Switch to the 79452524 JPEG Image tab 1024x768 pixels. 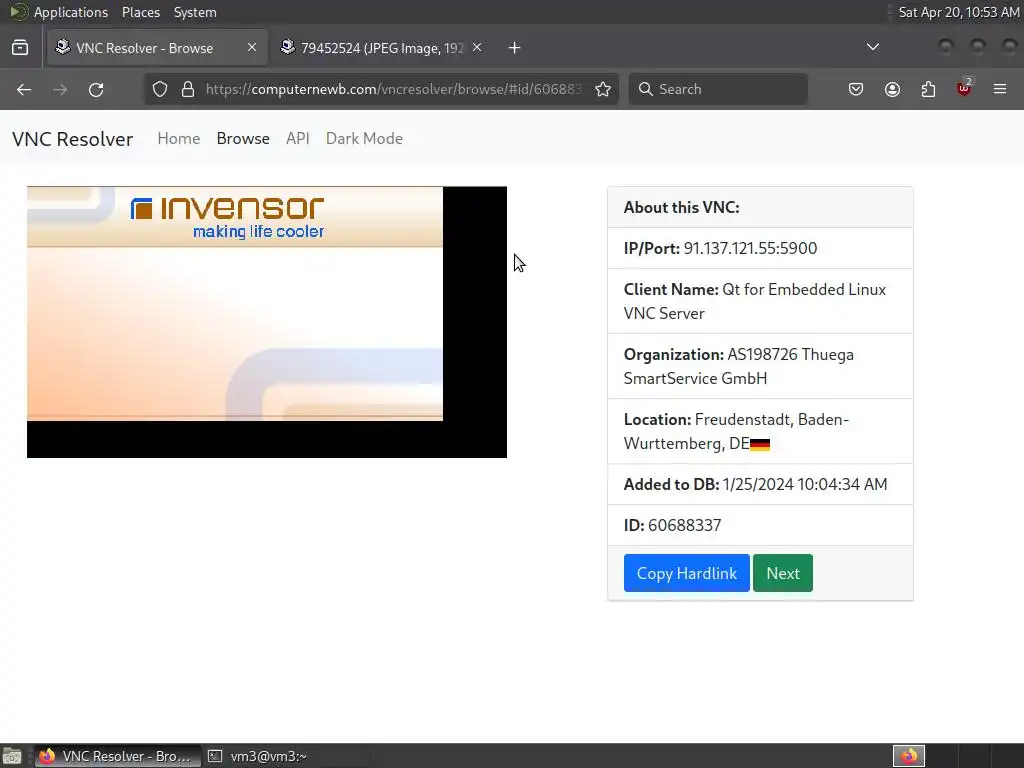tap(382, 48)
